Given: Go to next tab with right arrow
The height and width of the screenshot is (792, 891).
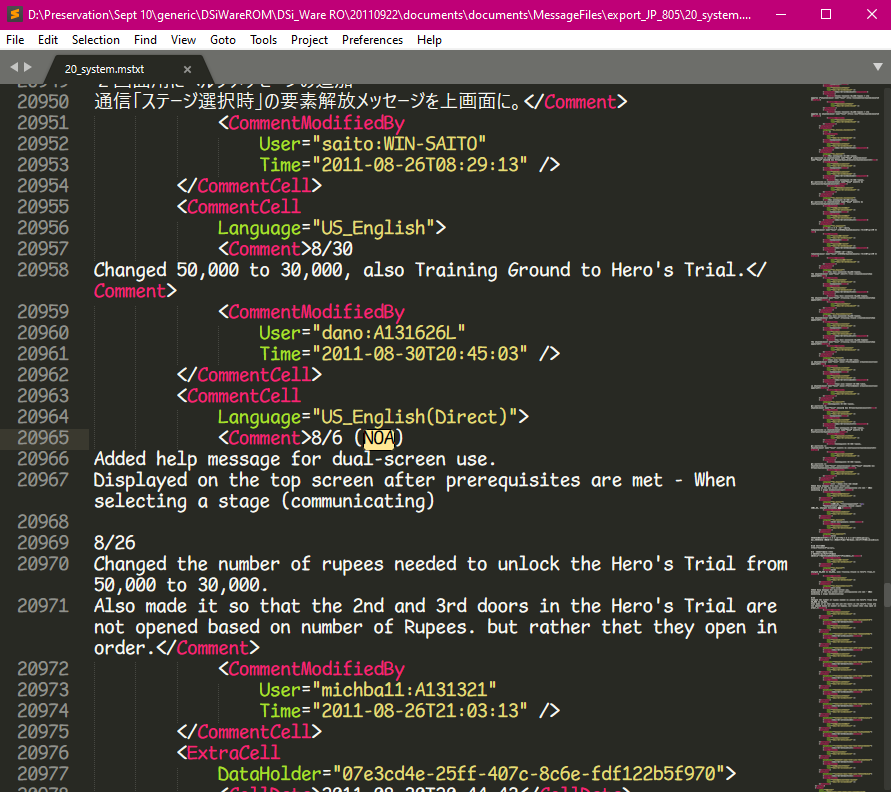Looking at the screenshot, I should [x=27, y=67].
